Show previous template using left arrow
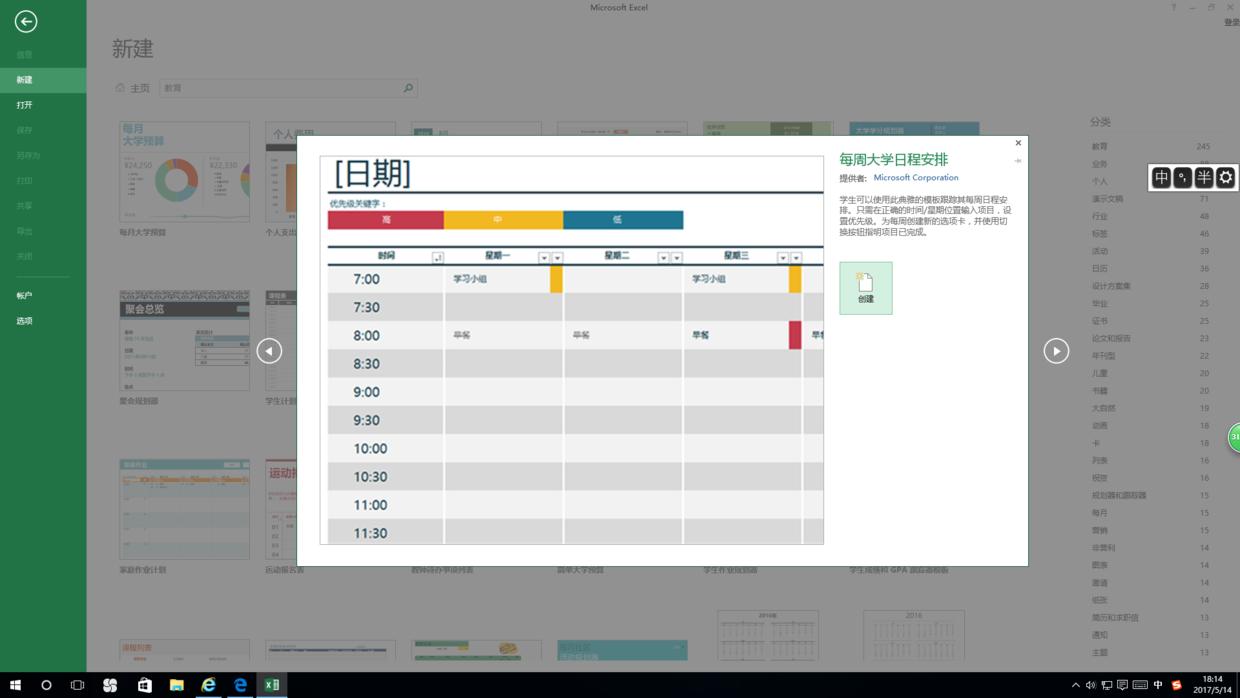This screenshot has width=1240, height=698. coord(269,351)
